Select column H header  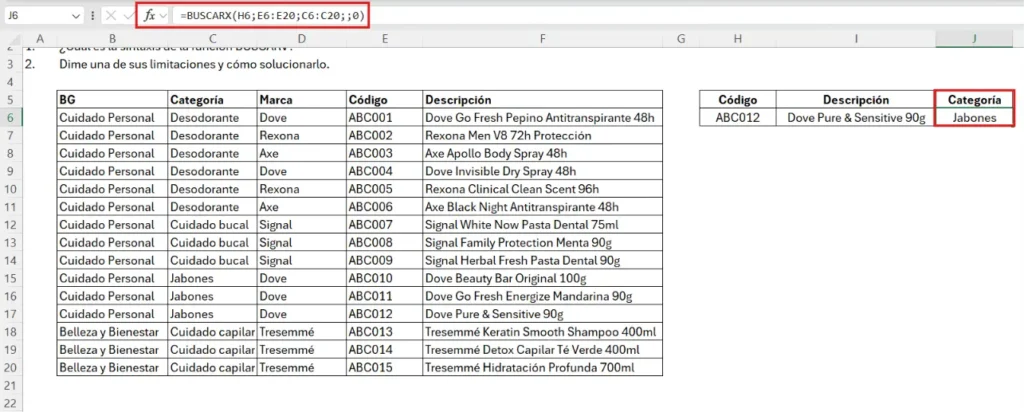737,39
